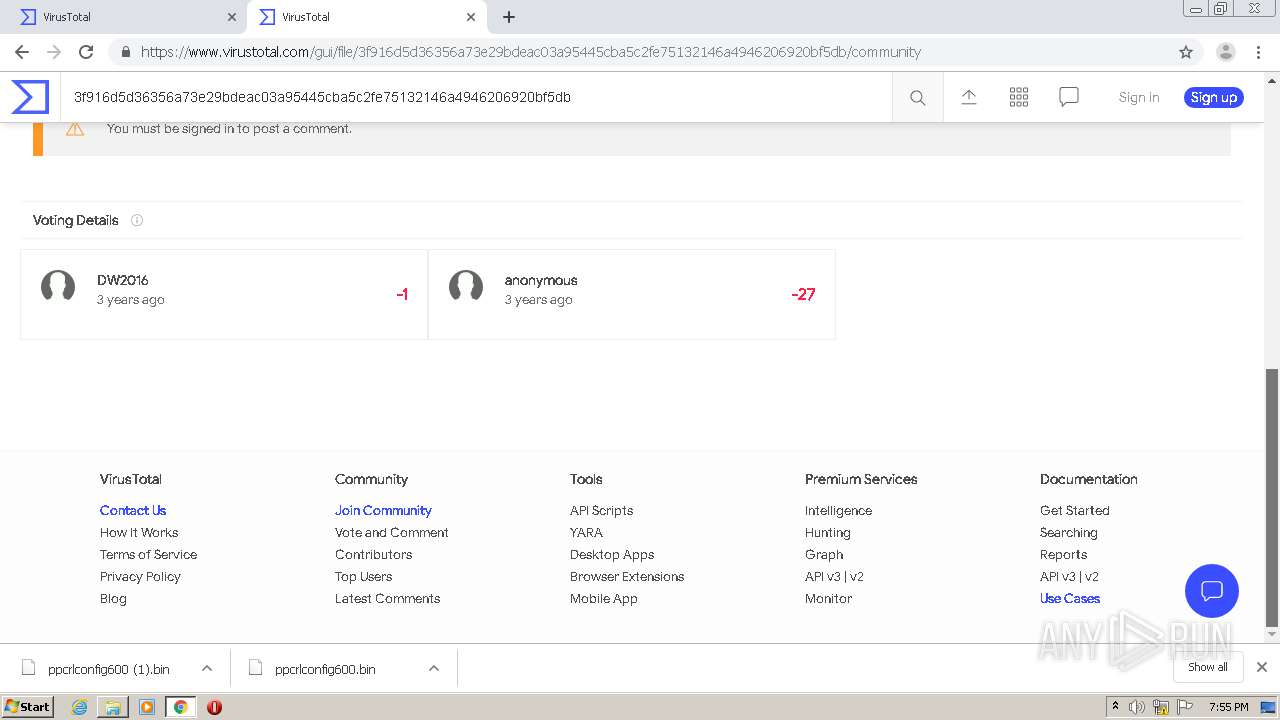Open Use Cases link
Screen dimensions: 1280x720
1069,598
